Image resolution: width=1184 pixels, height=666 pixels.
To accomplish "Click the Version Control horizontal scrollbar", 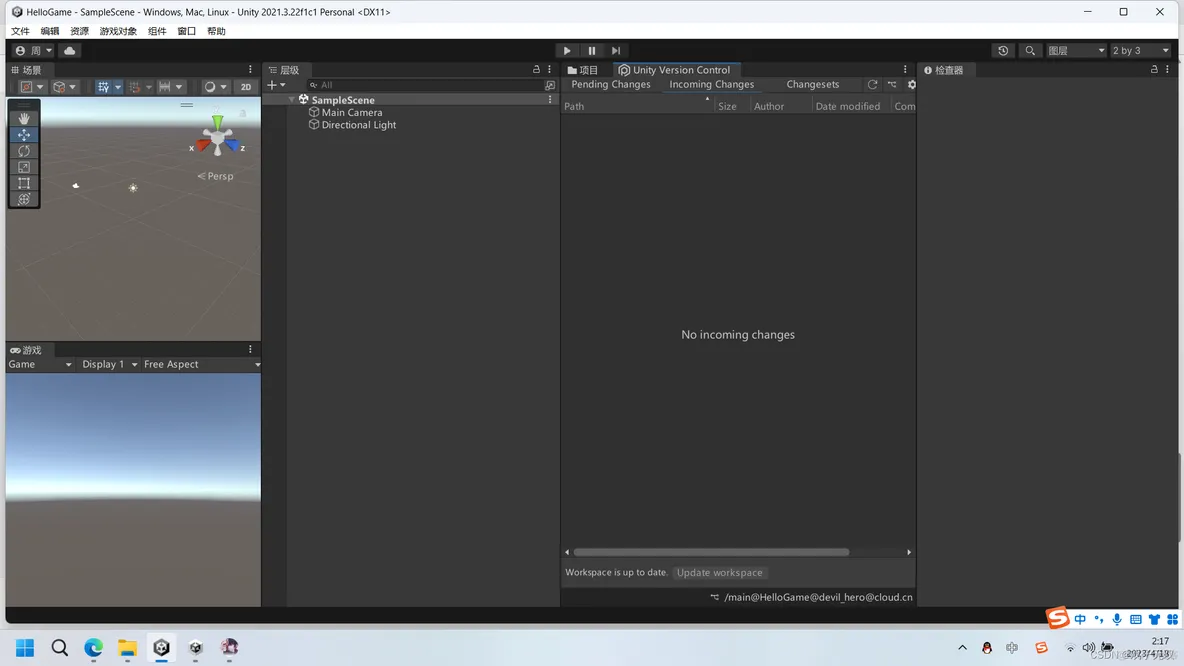I will tap(711, 552).
